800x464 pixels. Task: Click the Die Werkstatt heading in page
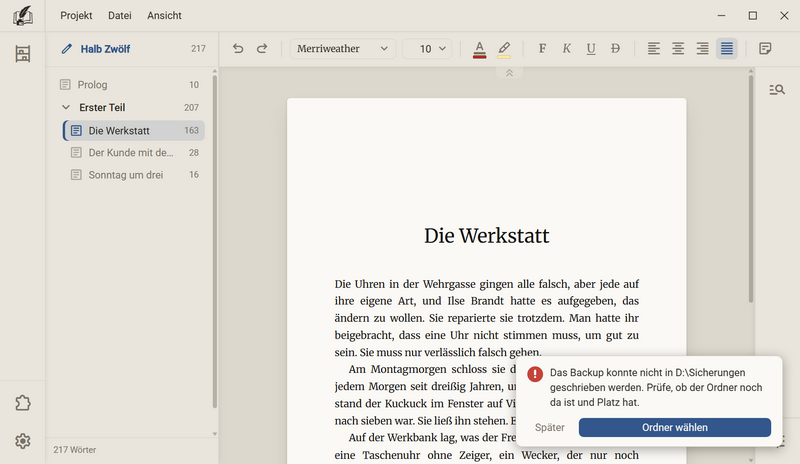click(486, 236)
